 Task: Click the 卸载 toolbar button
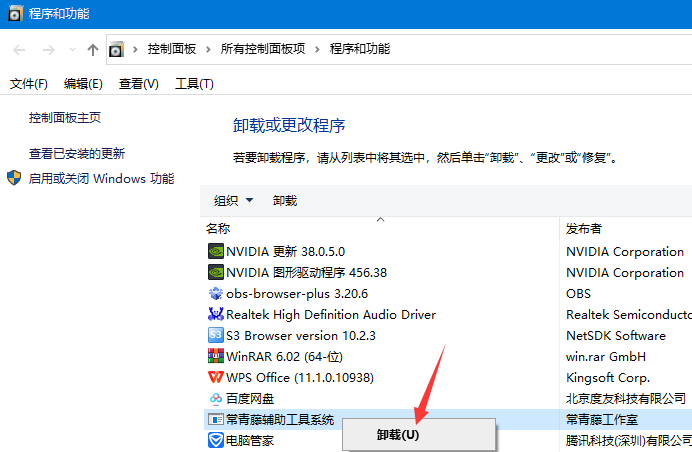coord(285,201)
